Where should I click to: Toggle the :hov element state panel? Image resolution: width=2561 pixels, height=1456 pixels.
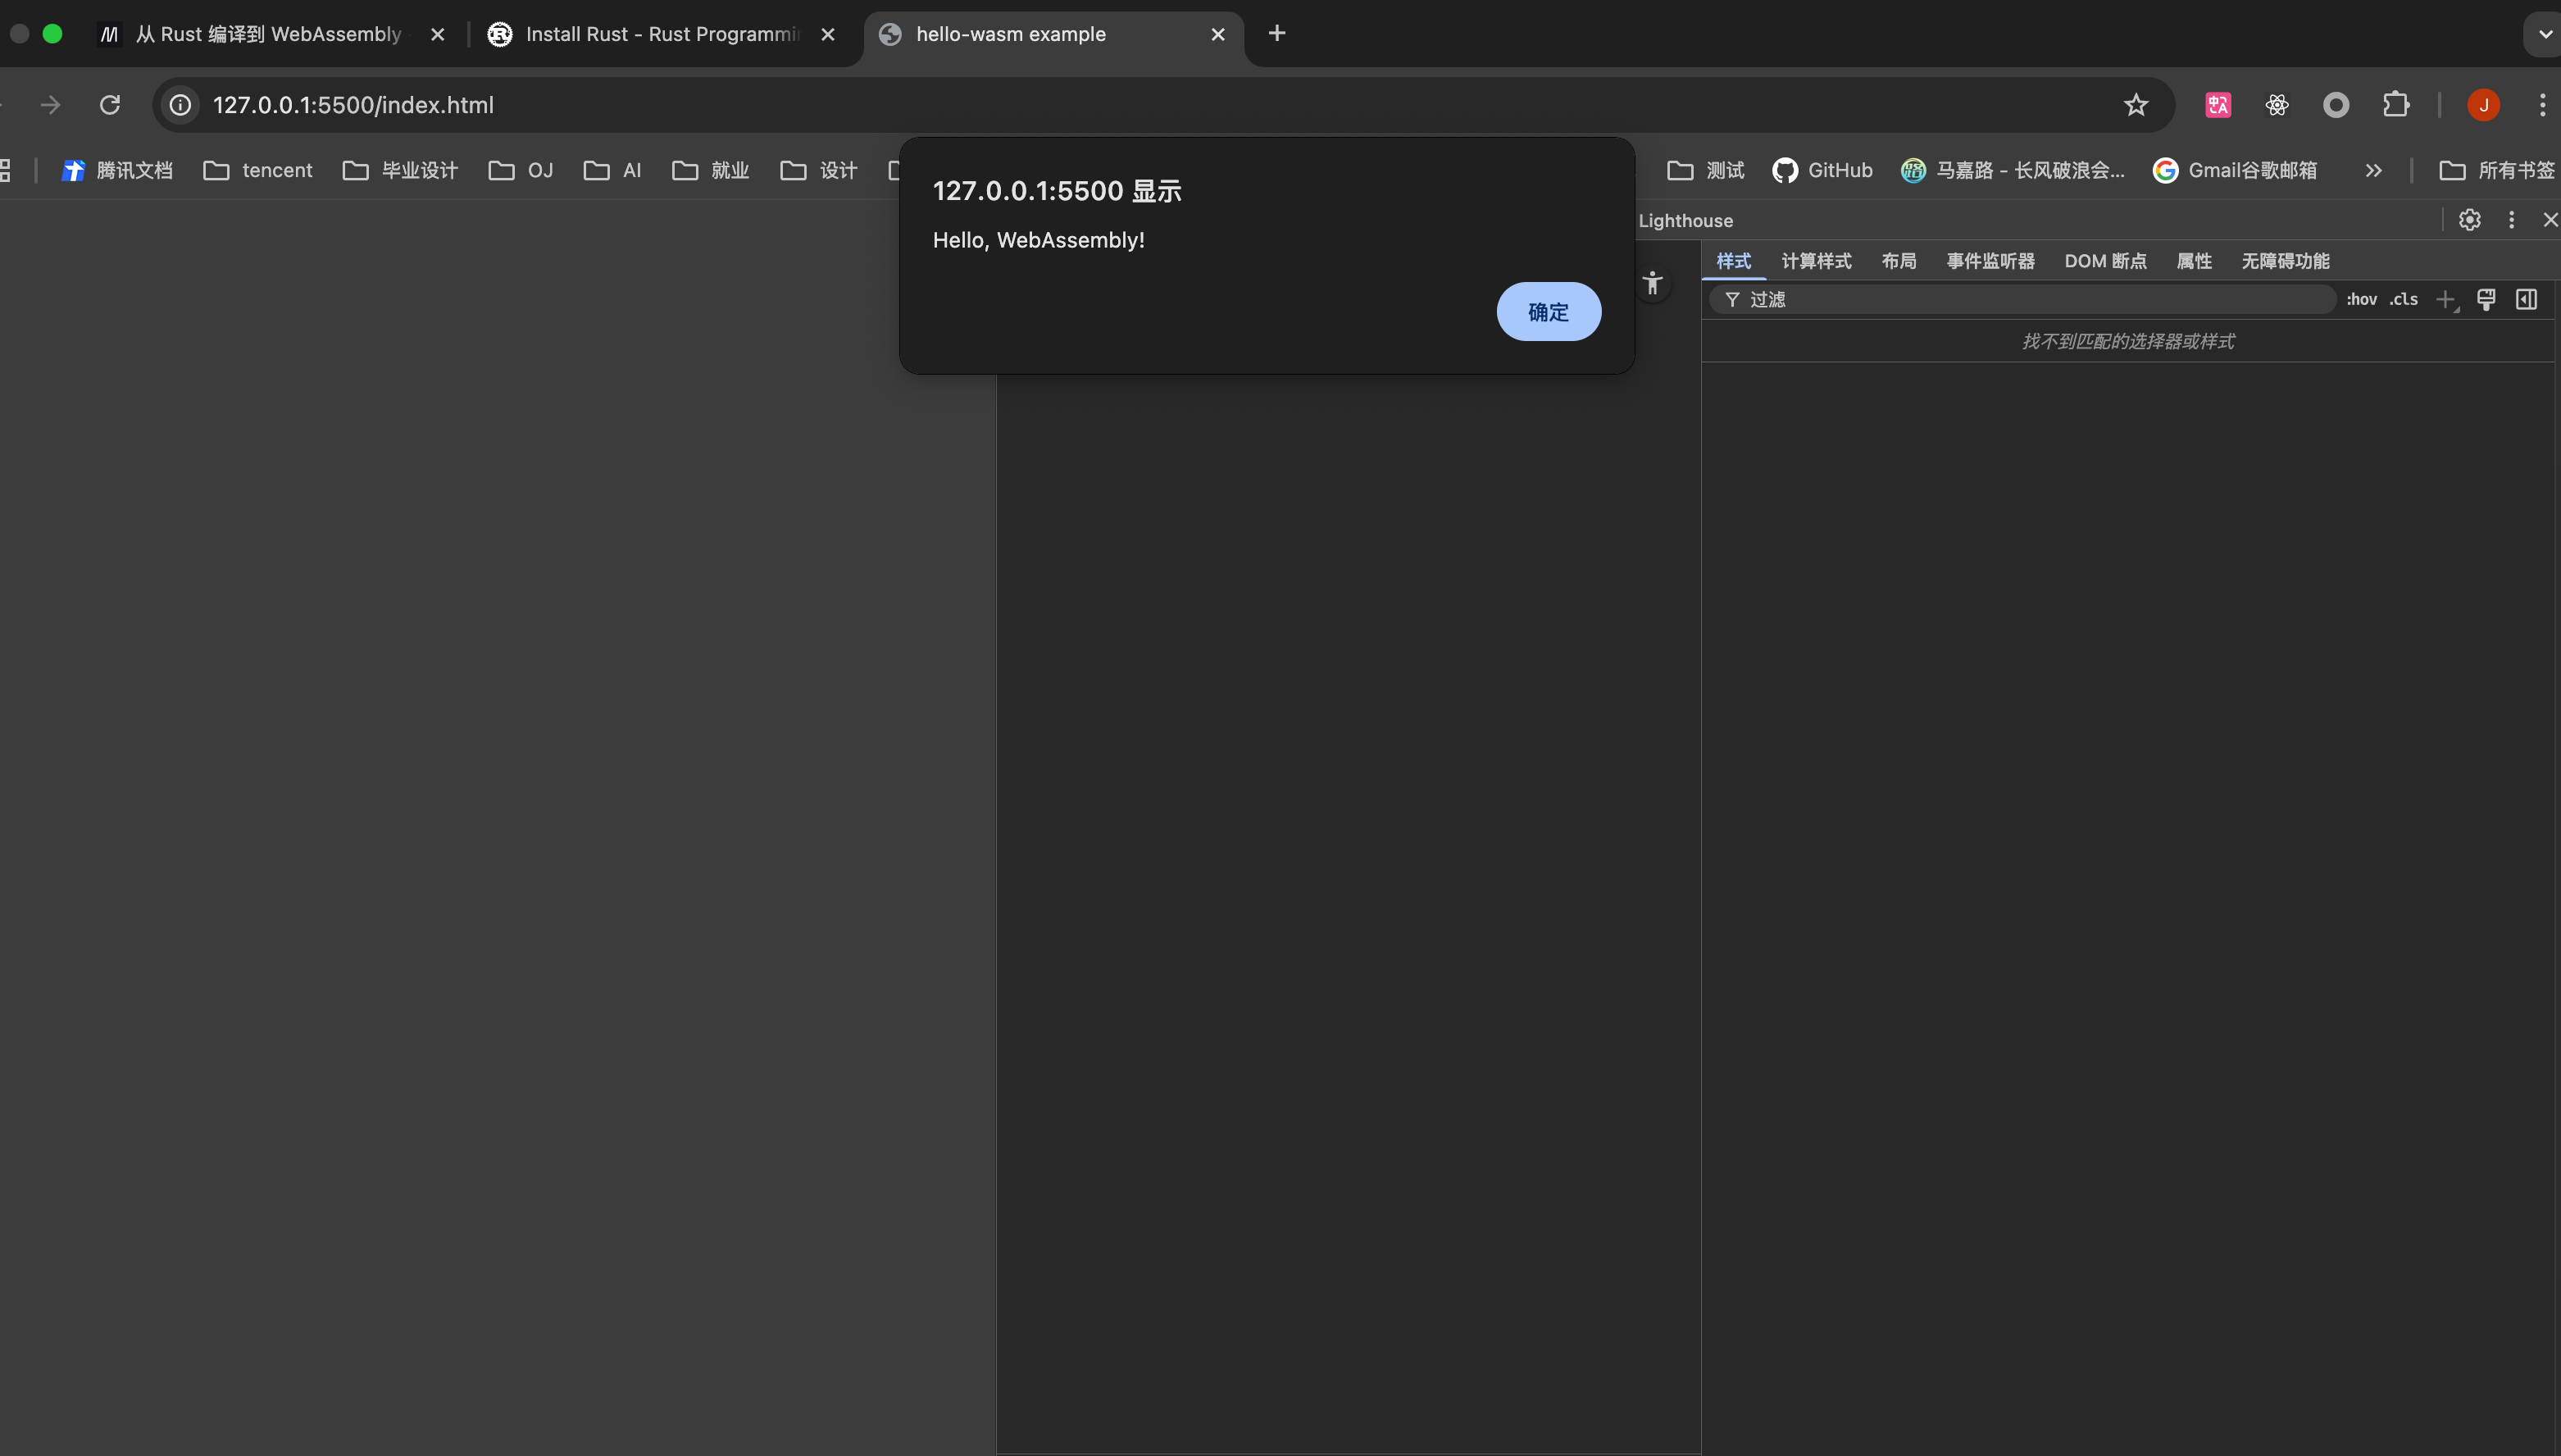[2361, 299]
